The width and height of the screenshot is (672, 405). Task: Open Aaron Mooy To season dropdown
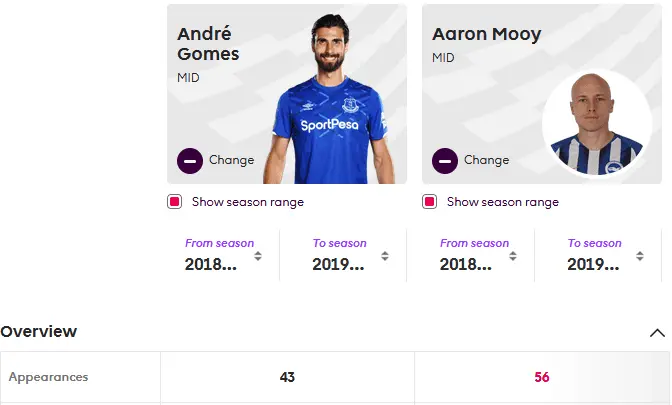point(603,256)
